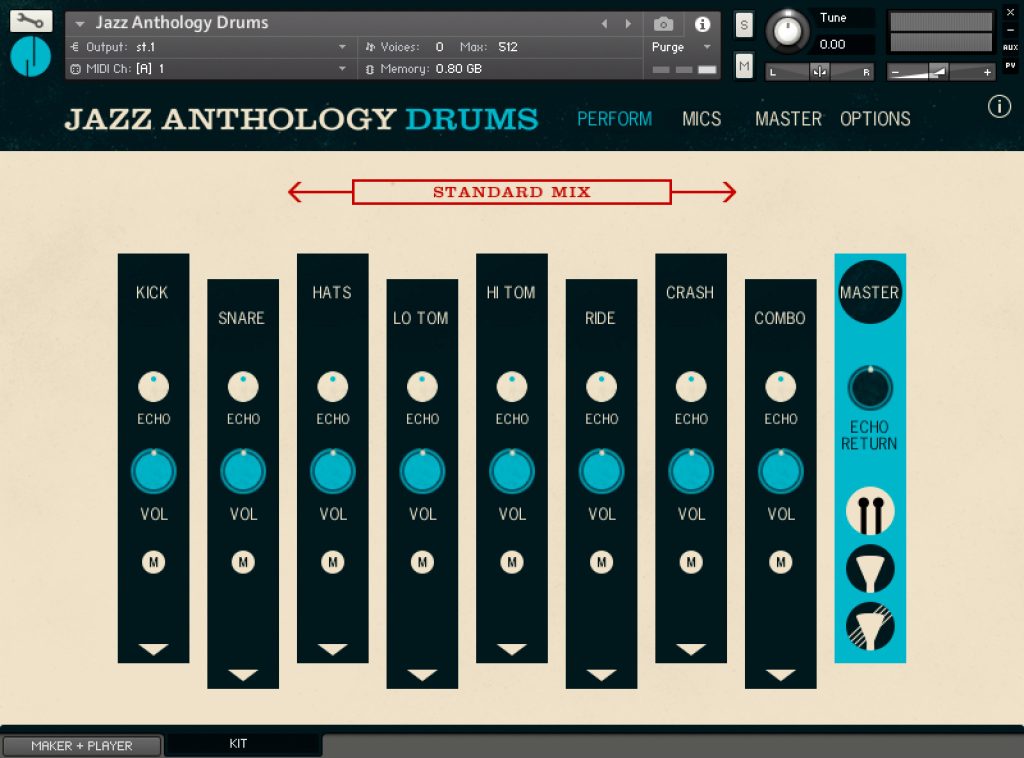Image resolution: width=1024 pixels, height=758 pixels.
Task: Click the pan L-R slider
Action: pyautogui.click(x=820, y=72)
